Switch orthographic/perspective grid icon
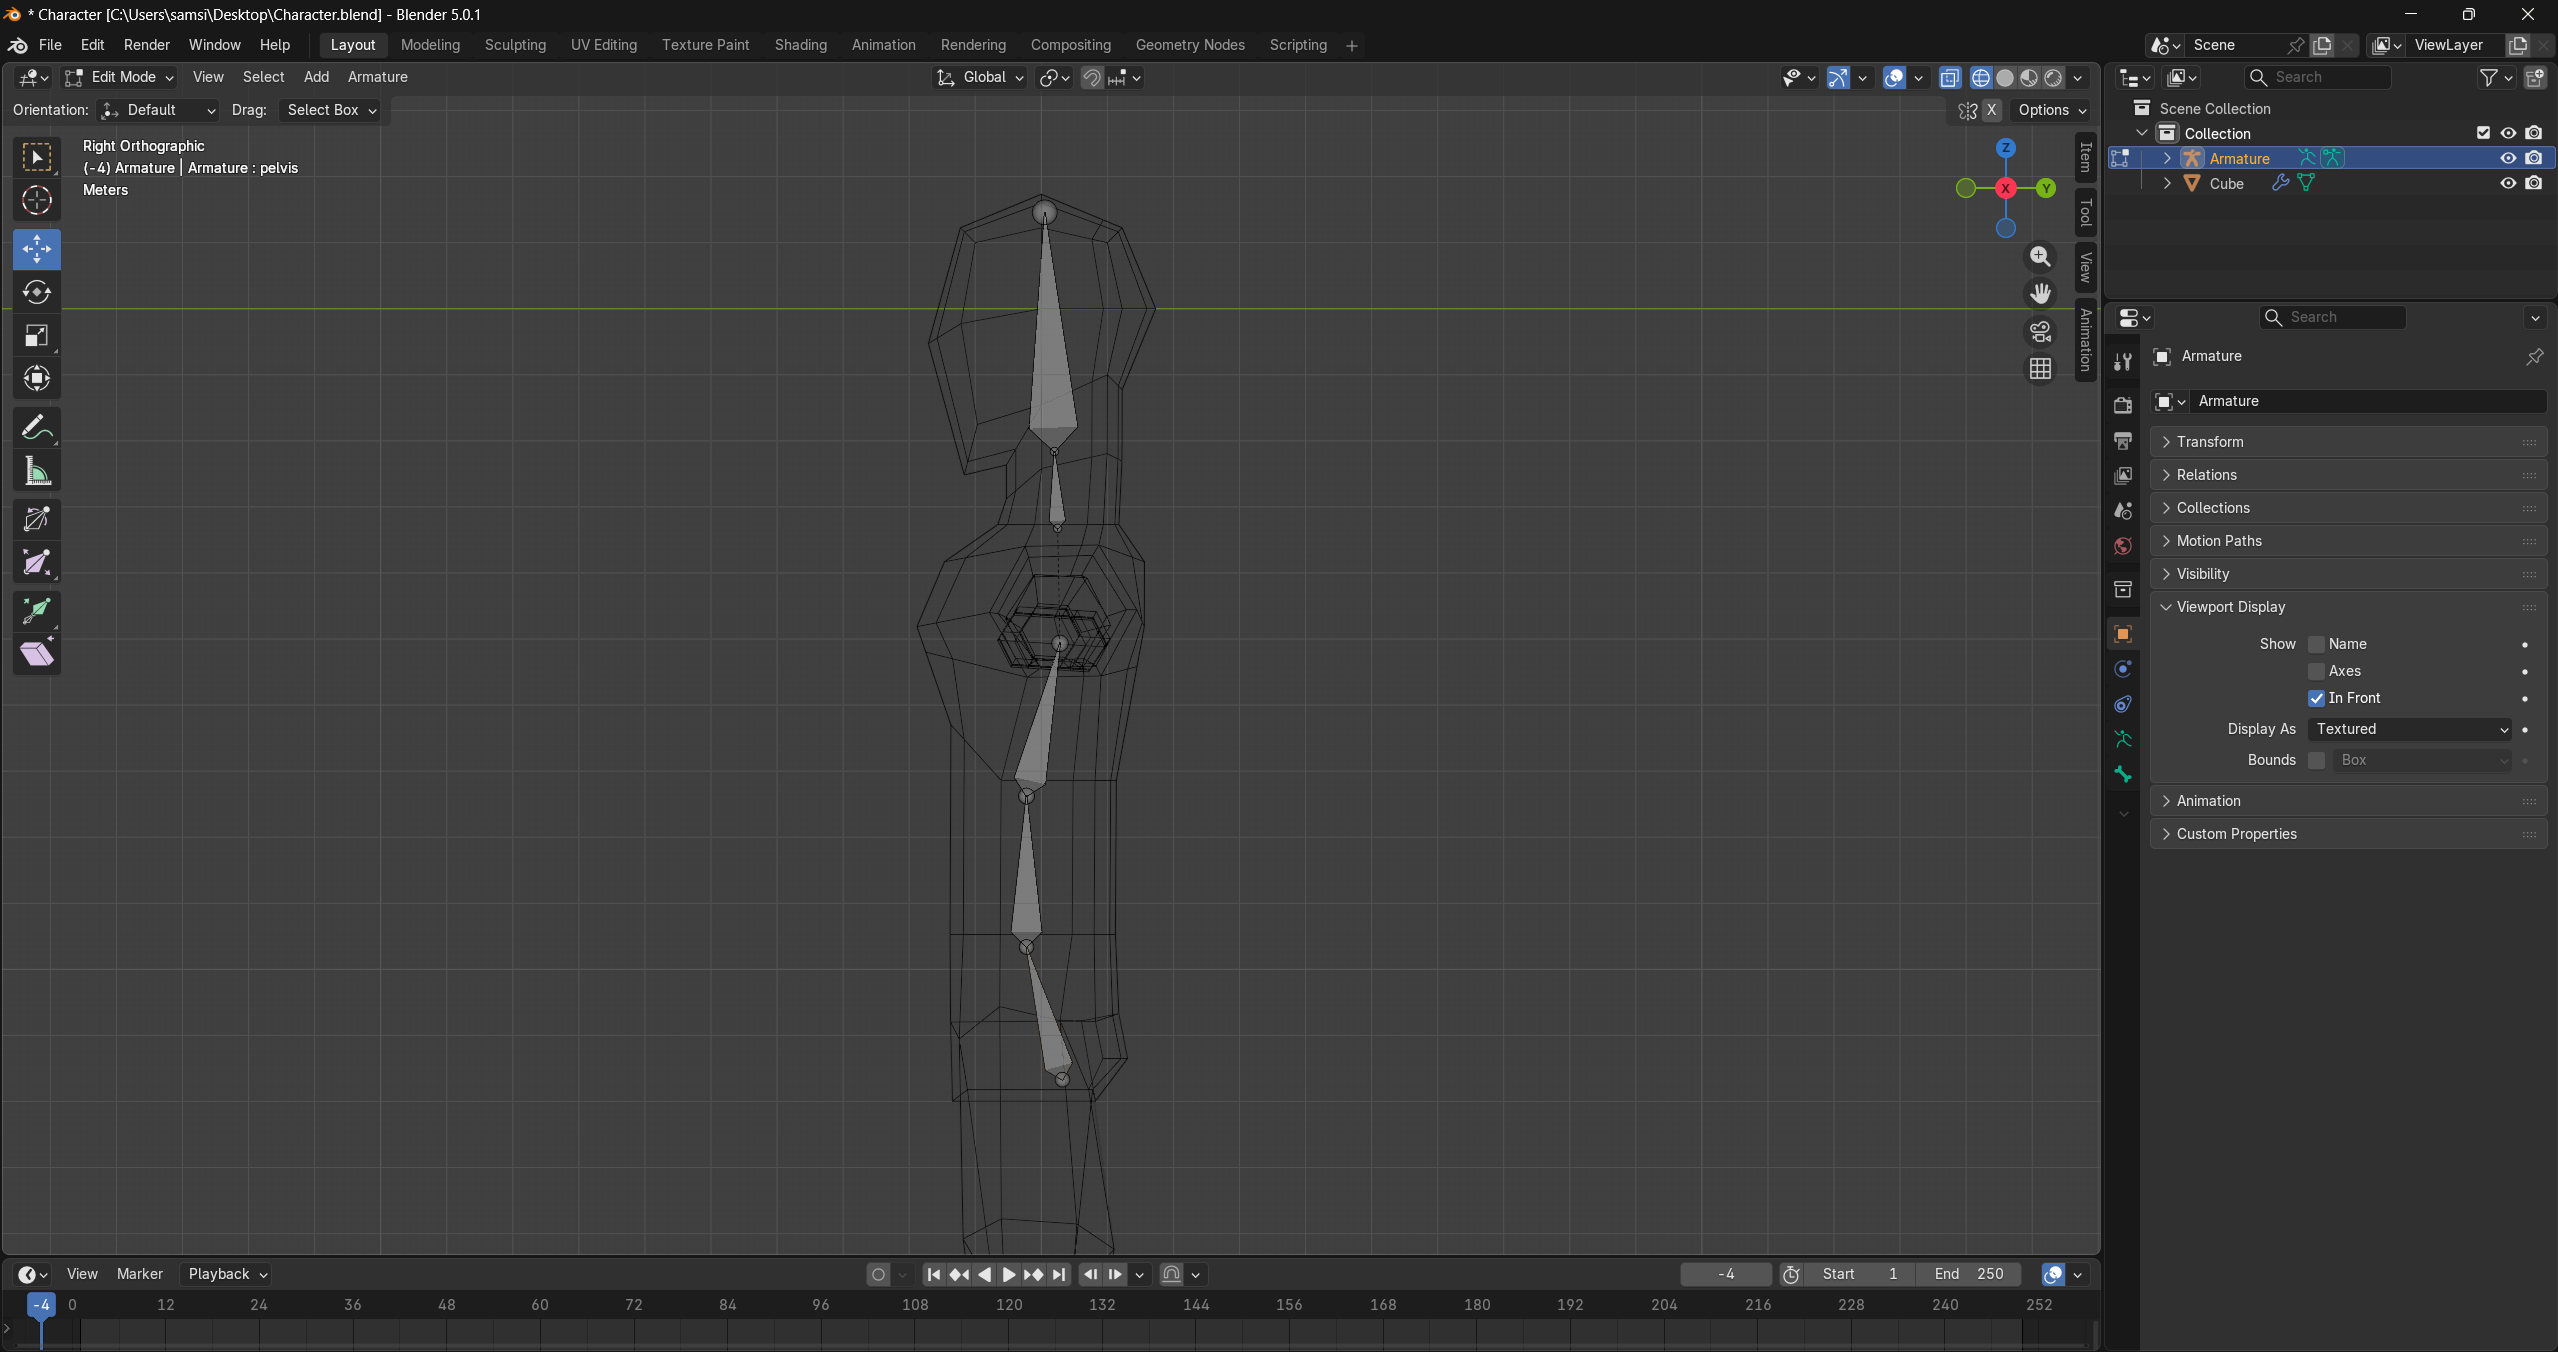 click(2040, 369)
